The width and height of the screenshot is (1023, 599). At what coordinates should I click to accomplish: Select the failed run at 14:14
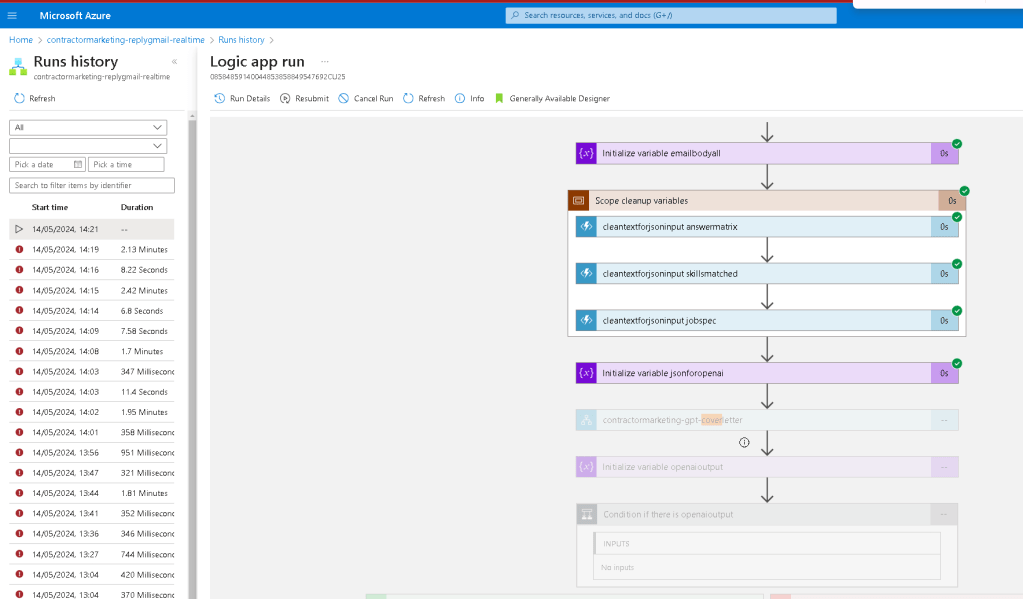91,311
